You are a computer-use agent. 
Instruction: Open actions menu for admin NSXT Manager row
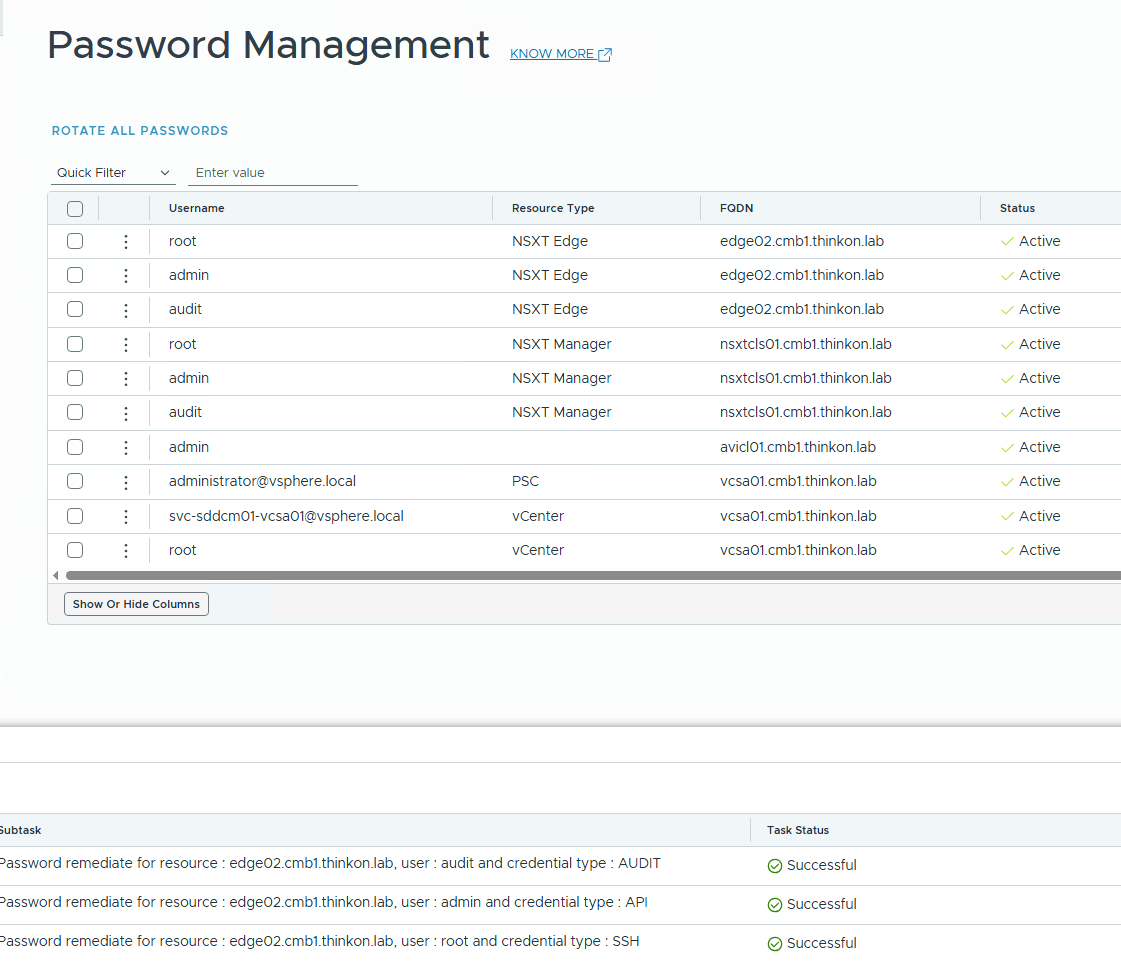(x=126, y=378)
